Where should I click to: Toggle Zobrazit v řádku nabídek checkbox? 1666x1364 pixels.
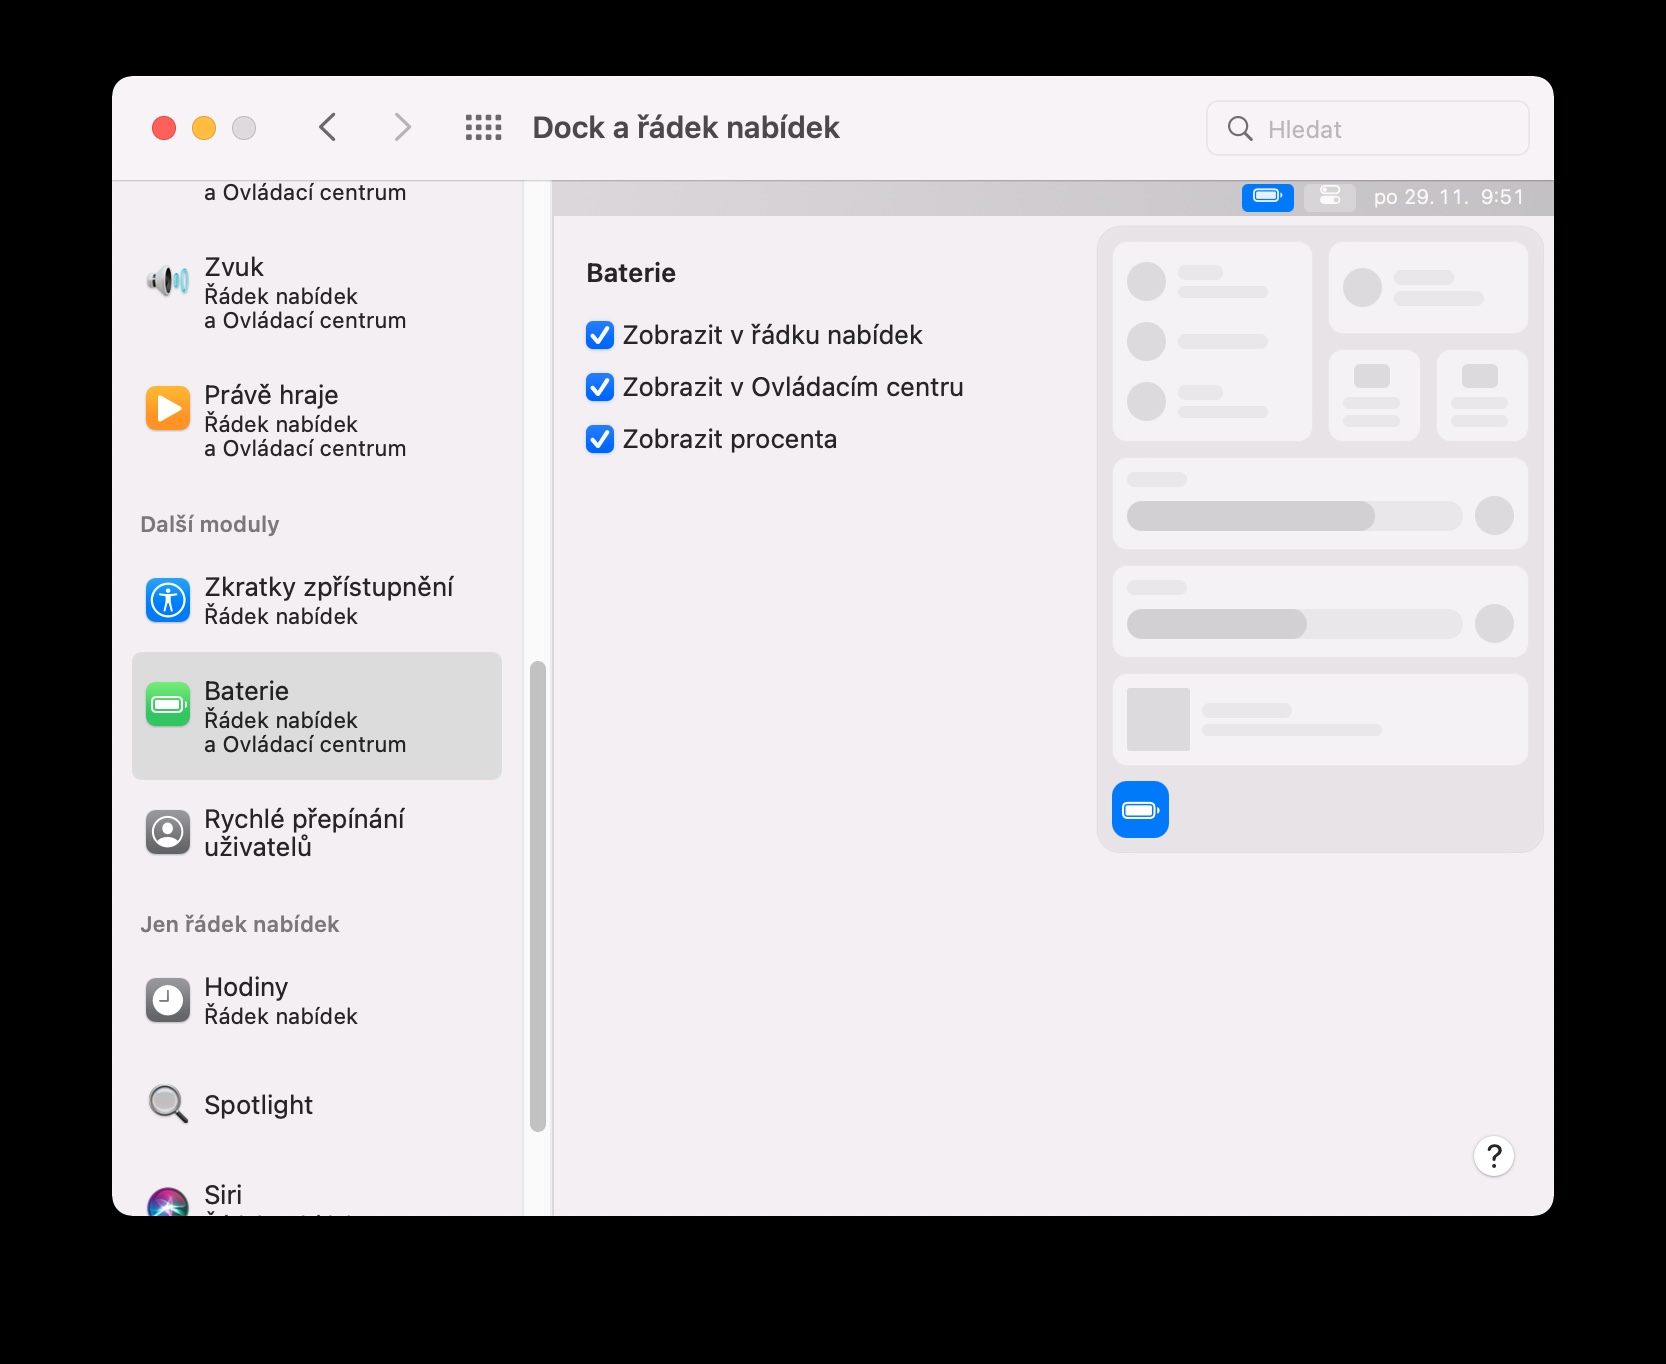point(600,335)
